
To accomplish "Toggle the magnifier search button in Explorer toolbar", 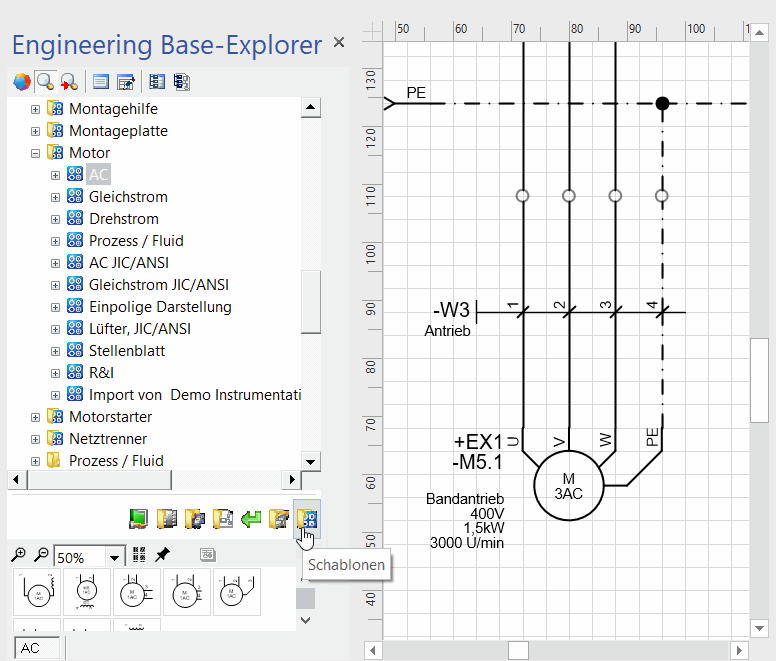I will click(x=45, y=81).
